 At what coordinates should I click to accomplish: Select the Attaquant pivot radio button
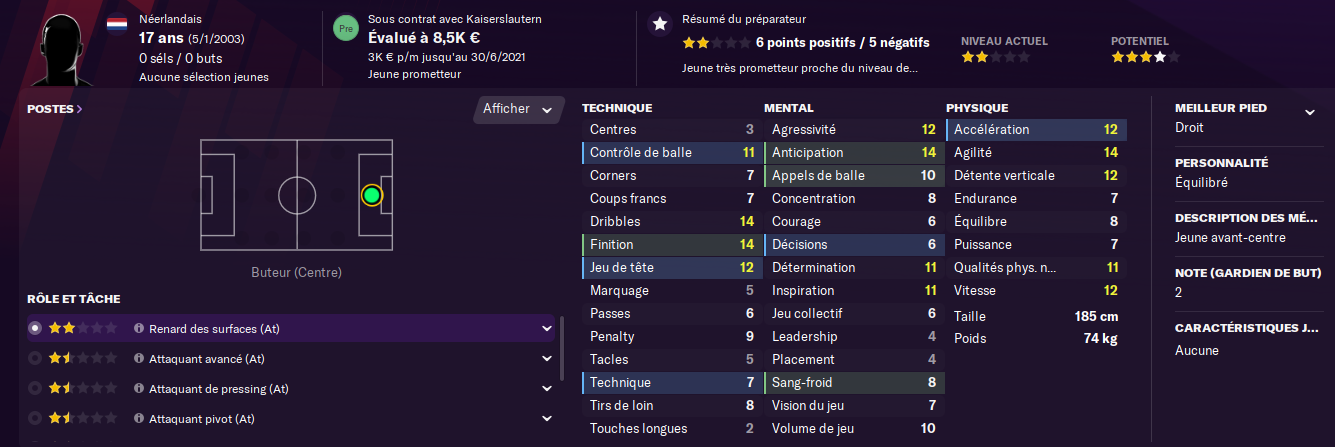click(36, 418)
